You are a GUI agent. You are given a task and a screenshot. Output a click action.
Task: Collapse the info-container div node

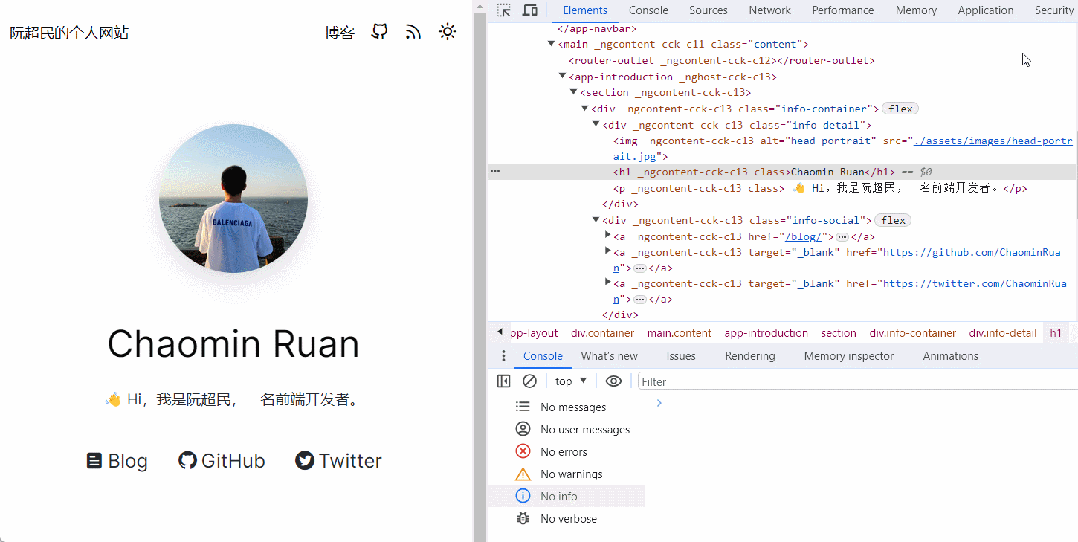click(585, 109)
